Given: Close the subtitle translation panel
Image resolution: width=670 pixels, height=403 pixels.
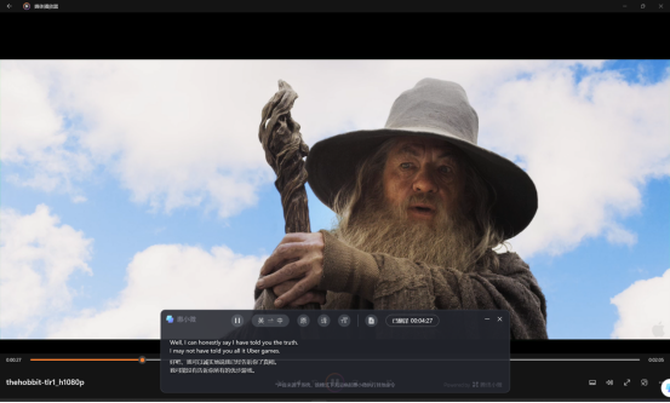Looking at the screenshot, I should click(500, 319).
